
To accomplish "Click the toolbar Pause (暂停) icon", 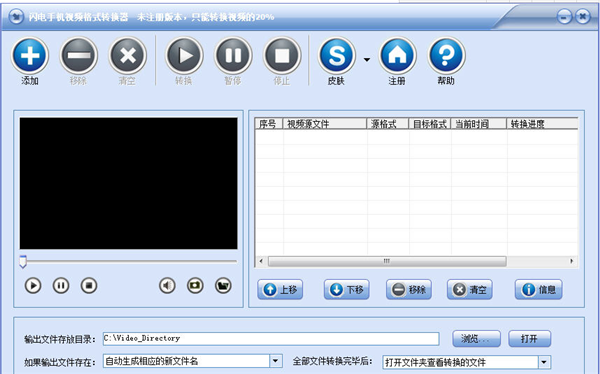I will pos(233,56).
